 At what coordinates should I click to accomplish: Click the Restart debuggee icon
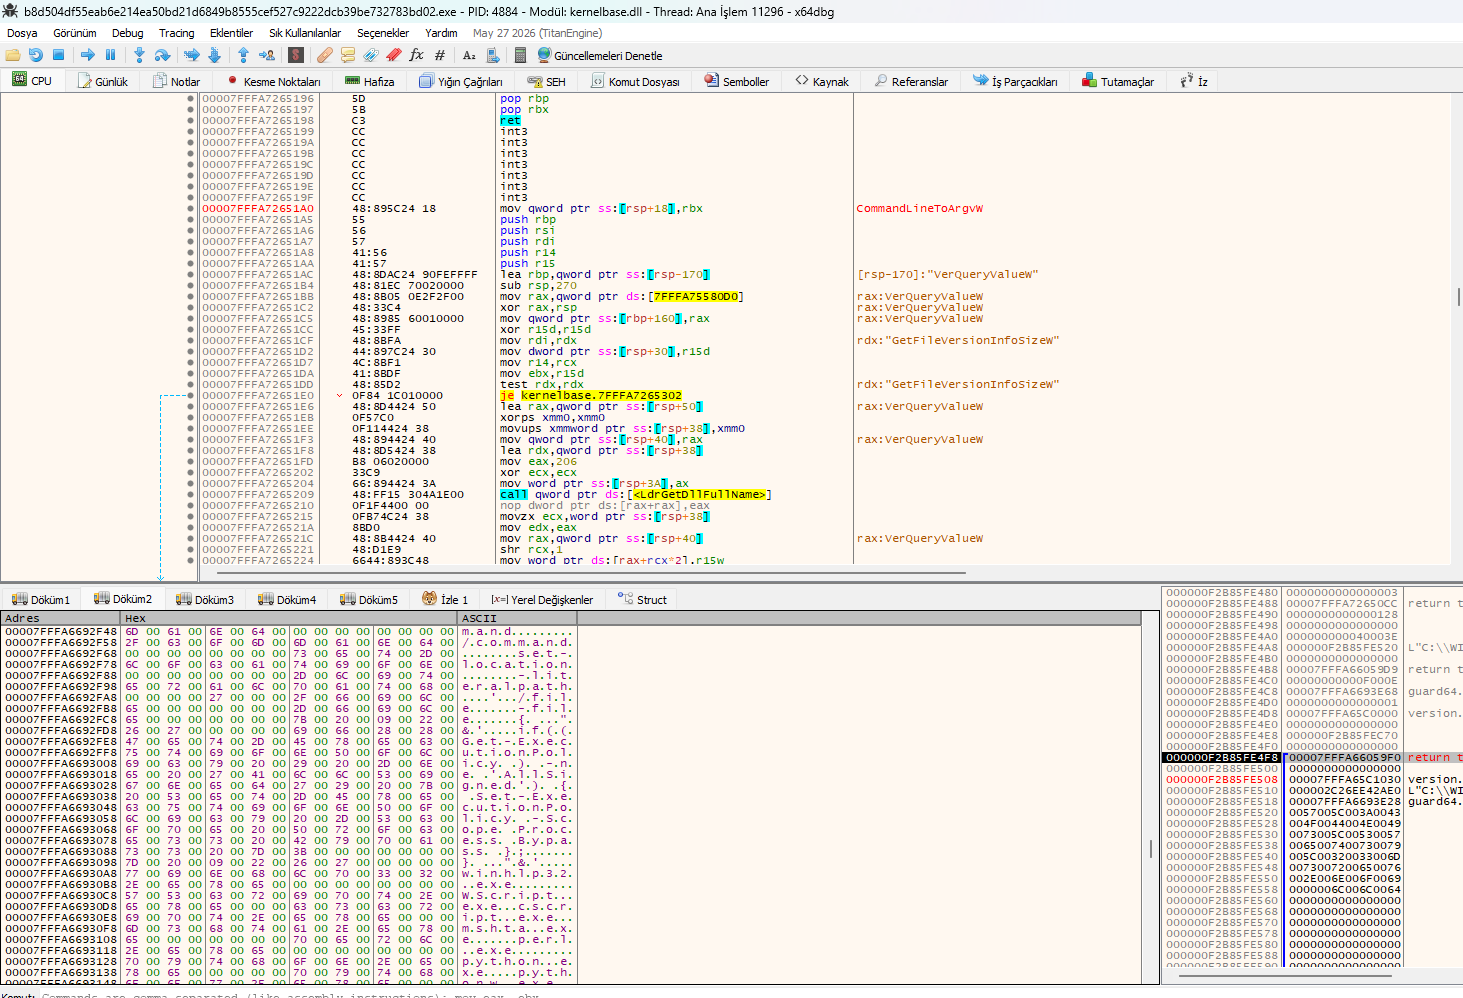(36, 55)
